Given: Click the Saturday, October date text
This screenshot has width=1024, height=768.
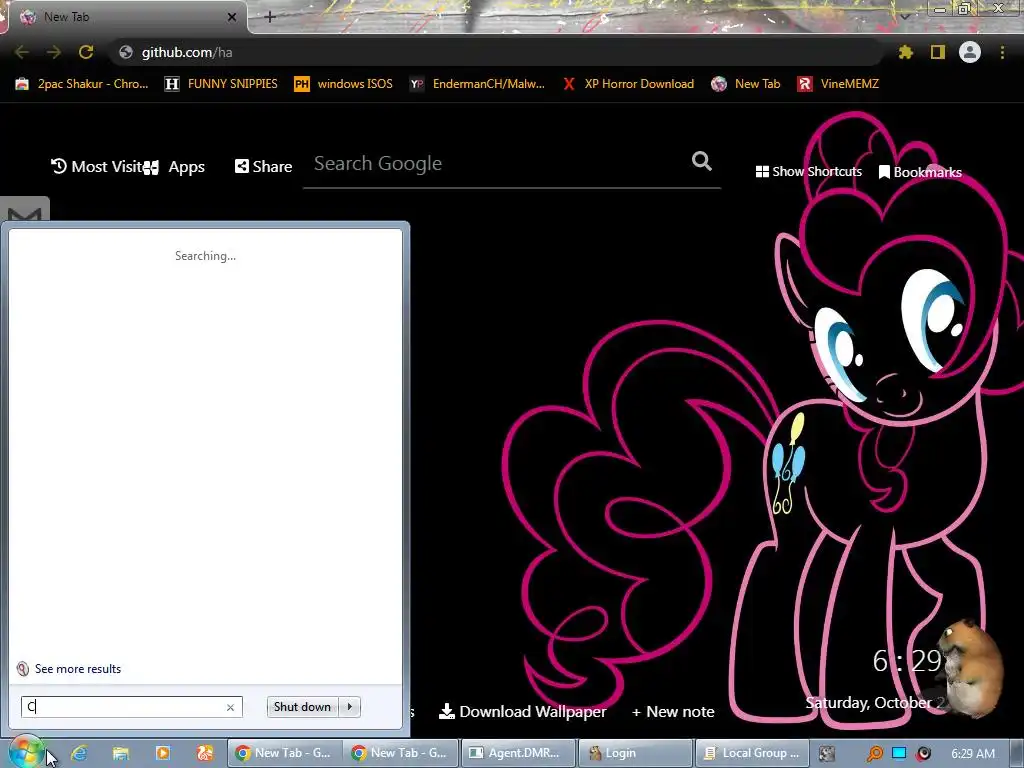Looking at the screenshot, I should [x=869, y=703].
